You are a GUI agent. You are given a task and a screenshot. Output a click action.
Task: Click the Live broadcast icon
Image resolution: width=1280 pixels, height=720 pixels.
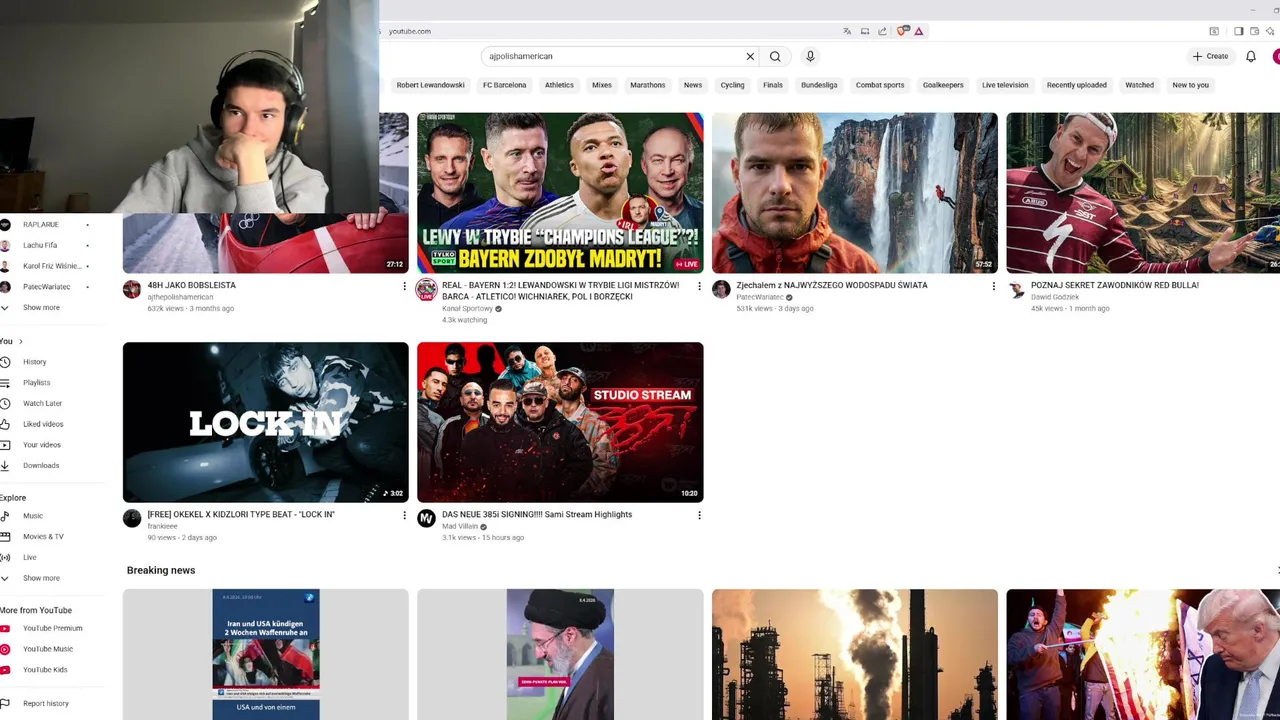point(5,557)
